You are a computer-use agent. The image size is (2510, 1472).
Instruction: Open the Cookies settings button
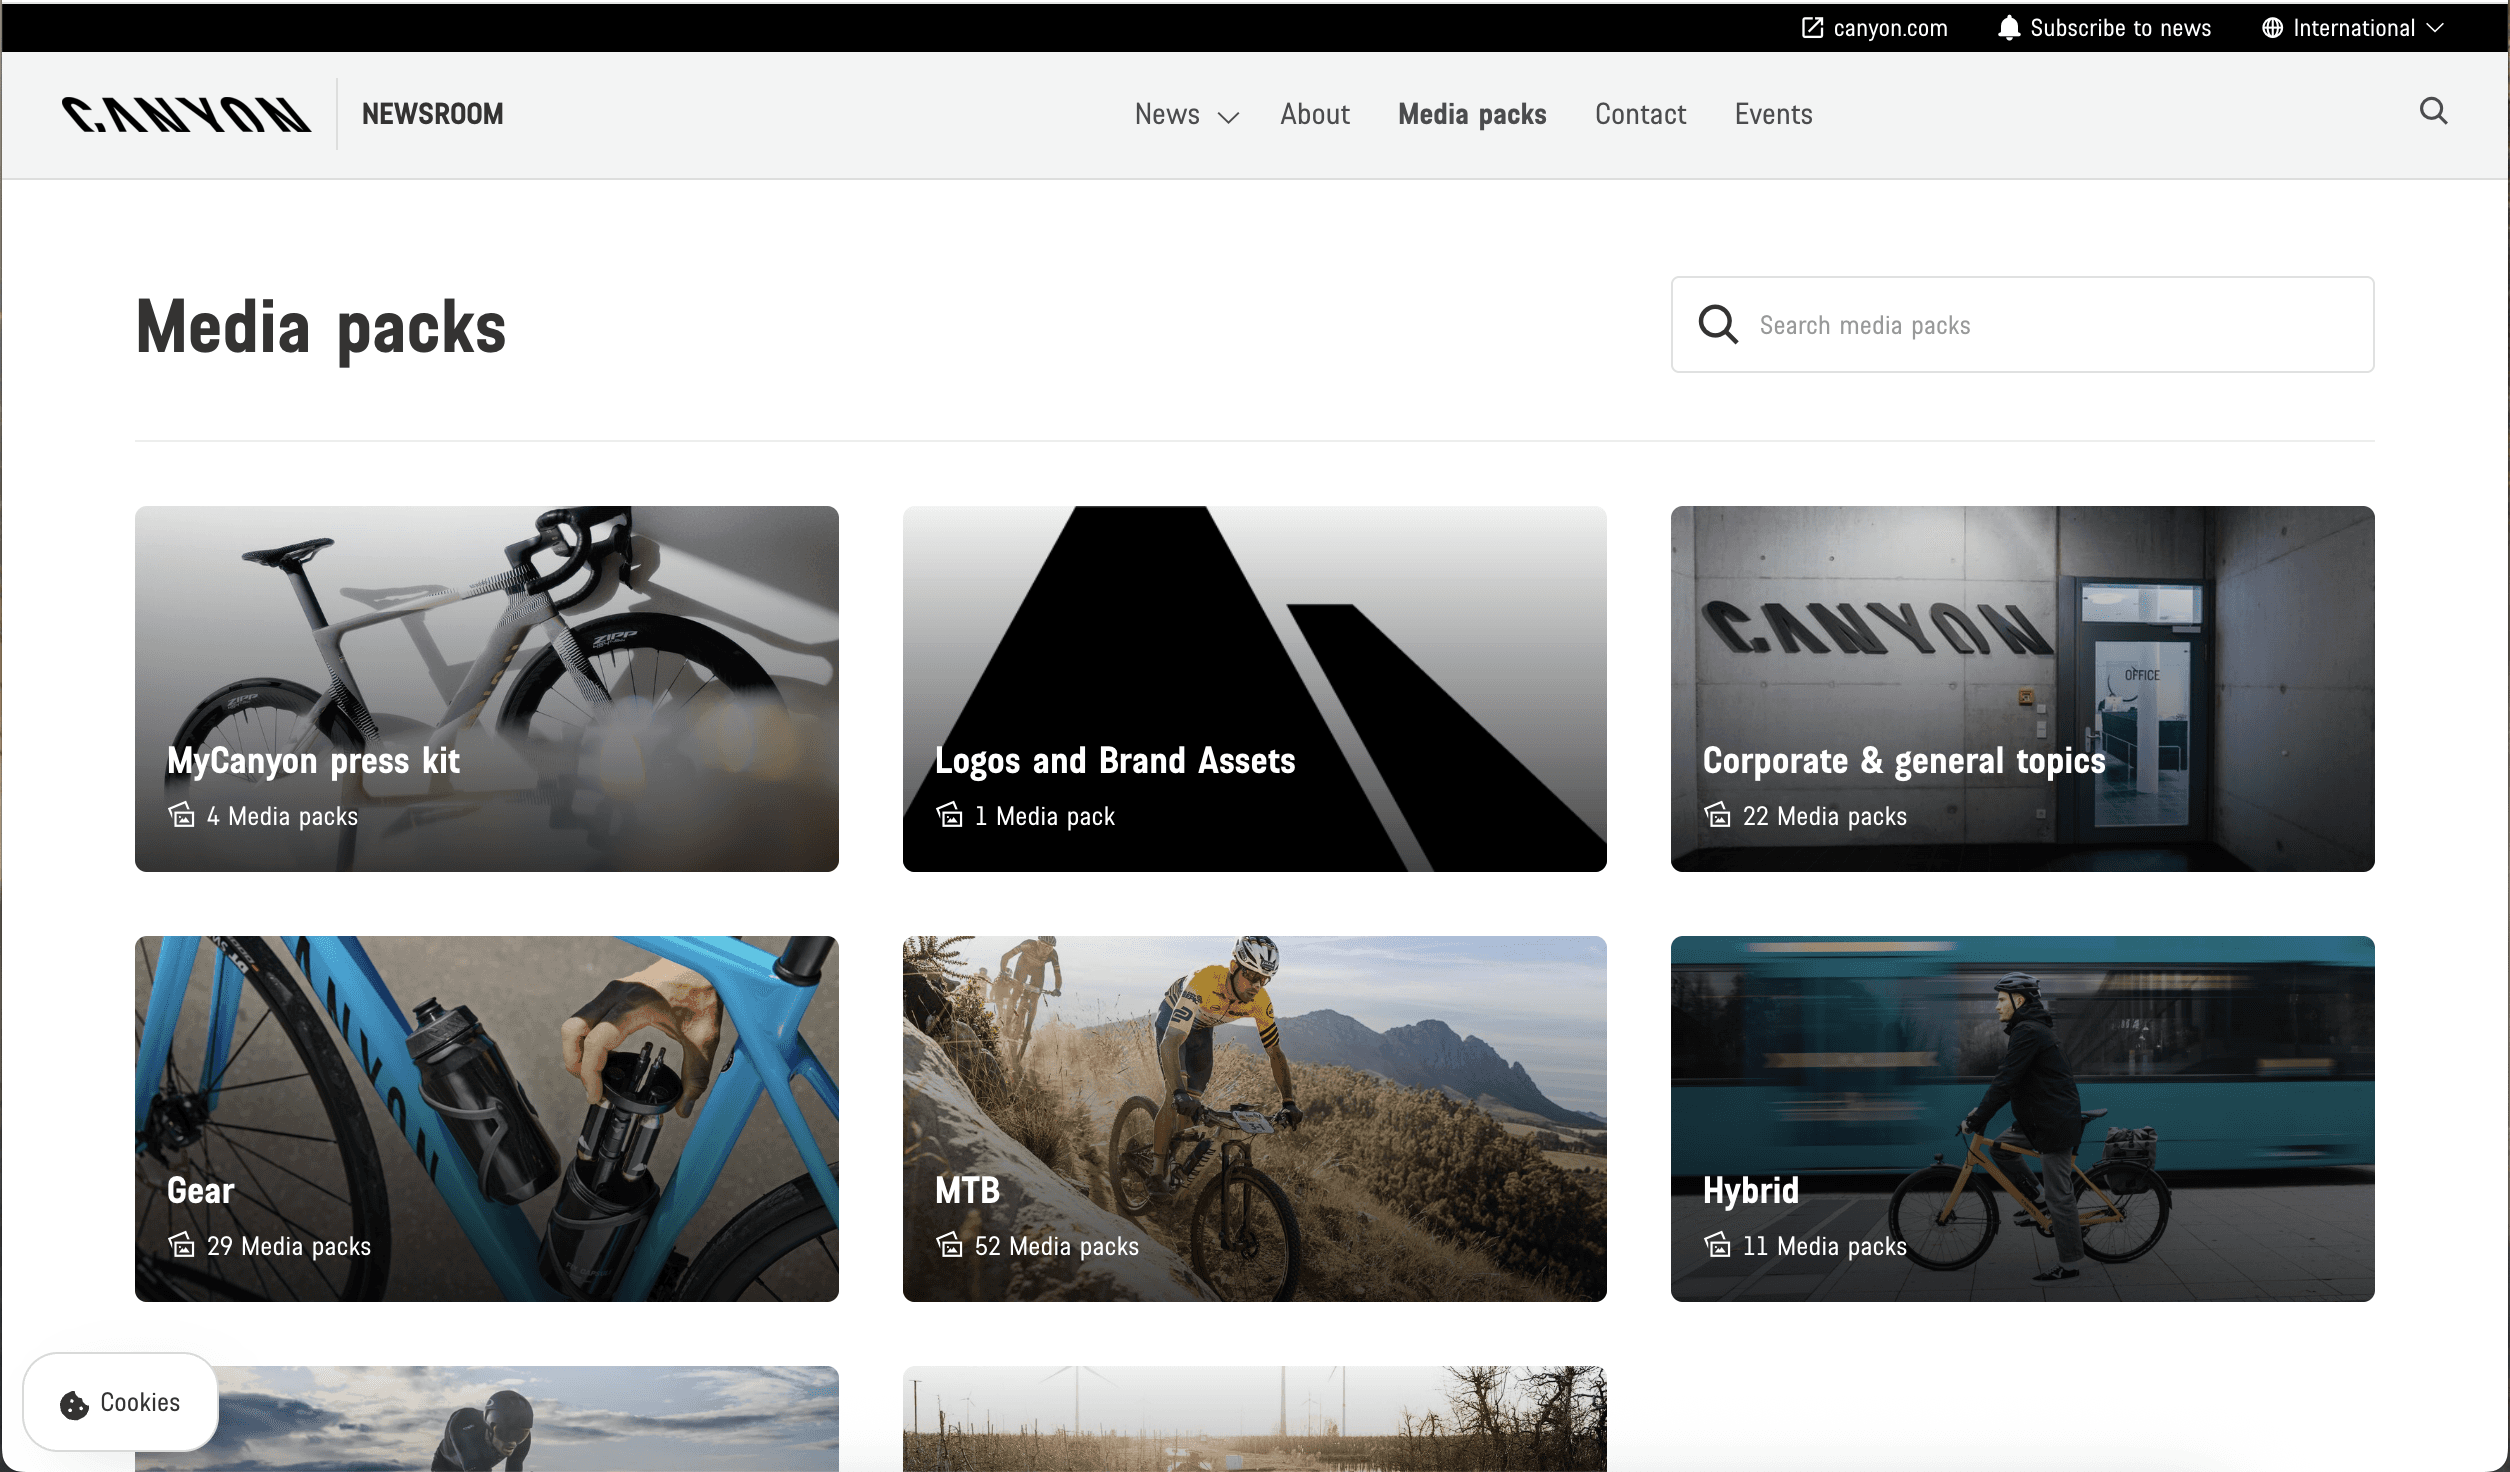pyautogui.click(x=120, y=1402)
